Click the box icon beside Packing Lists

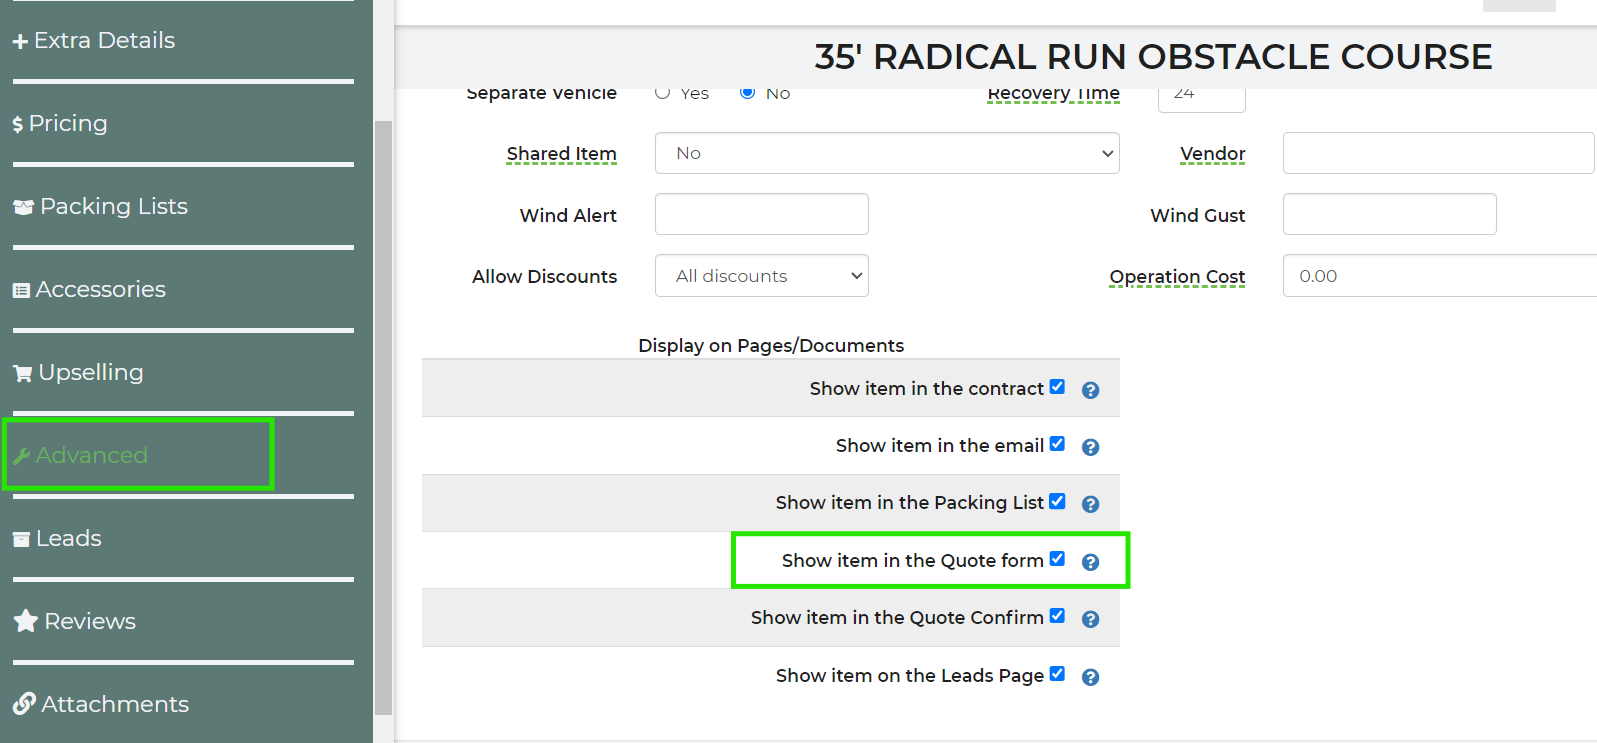pos(23,207)
